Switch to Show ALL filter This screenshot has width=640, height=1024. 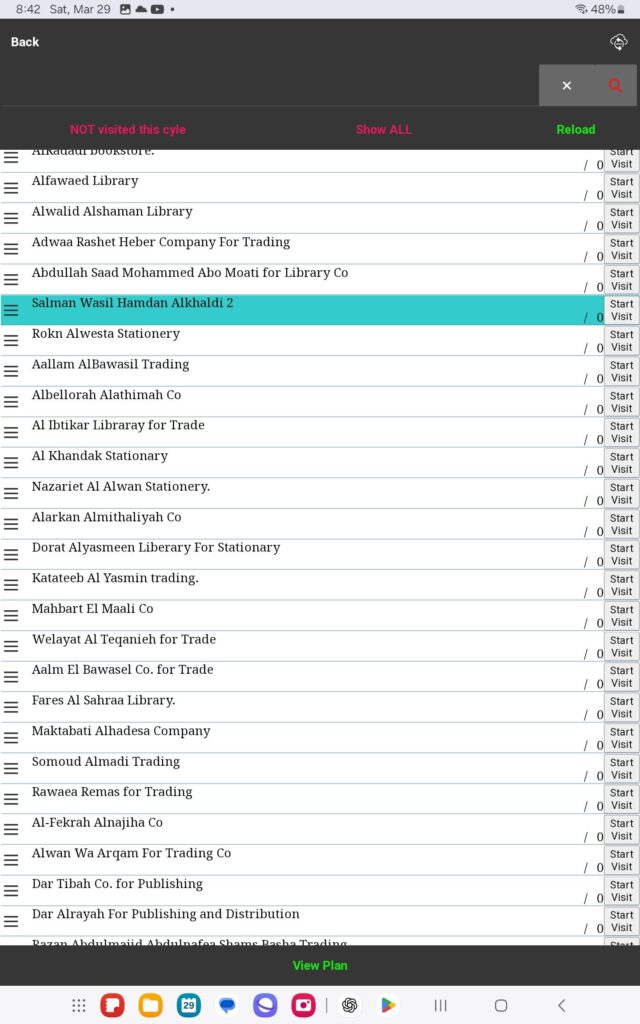coord(383,129)
